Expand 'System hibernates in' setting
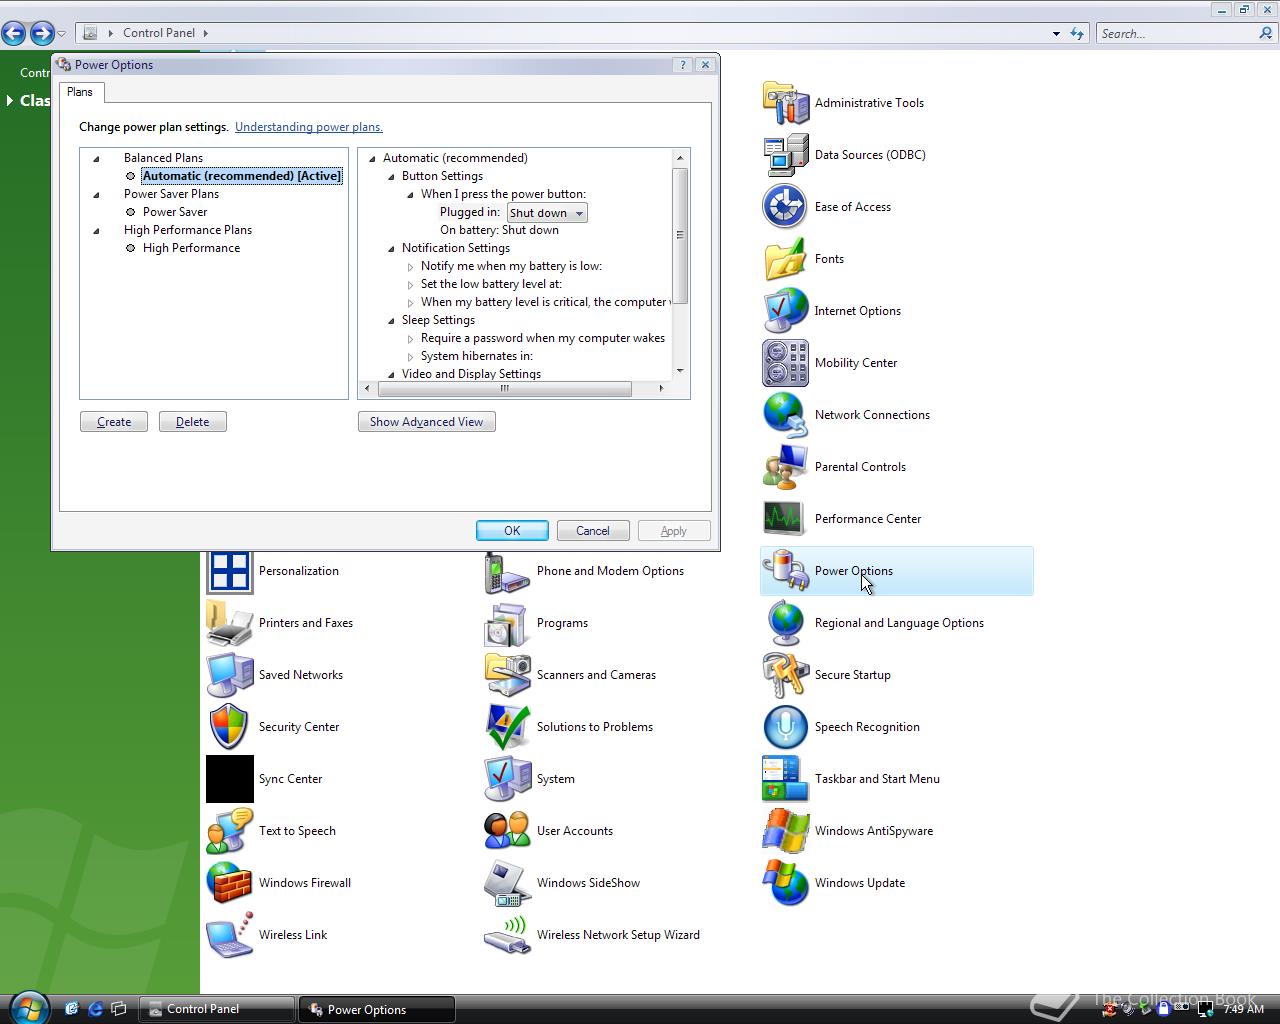 (410, 356)
